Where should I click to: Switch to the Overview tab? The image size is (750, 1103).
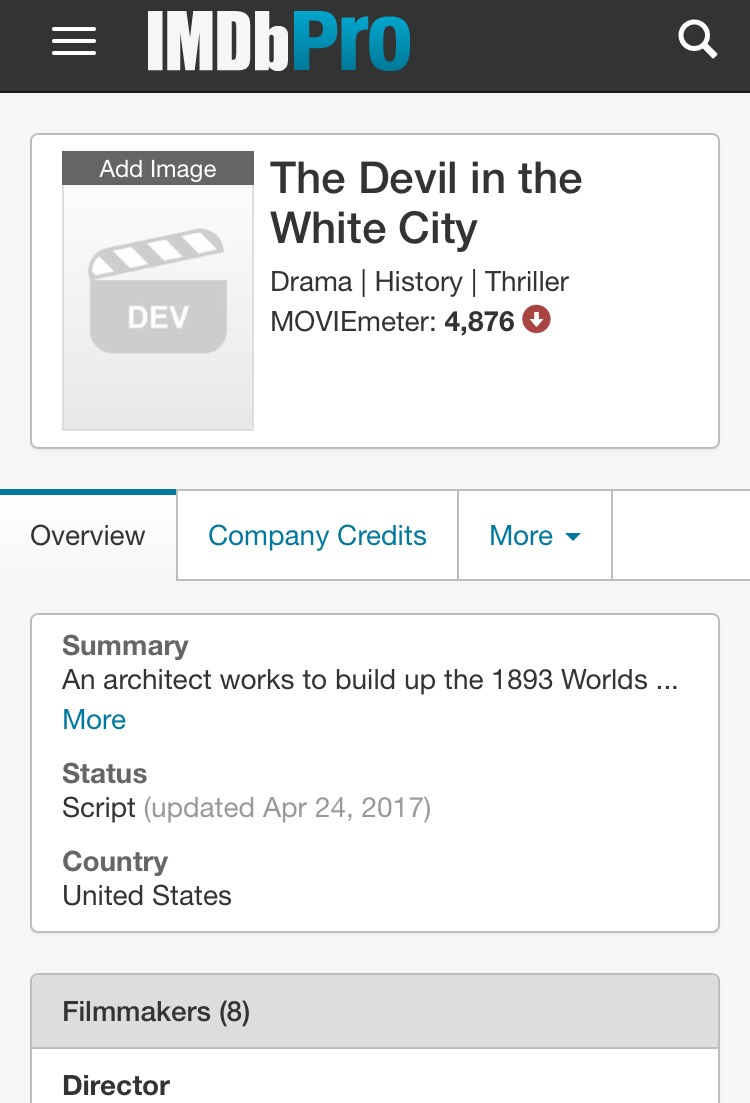click(88, 535)
